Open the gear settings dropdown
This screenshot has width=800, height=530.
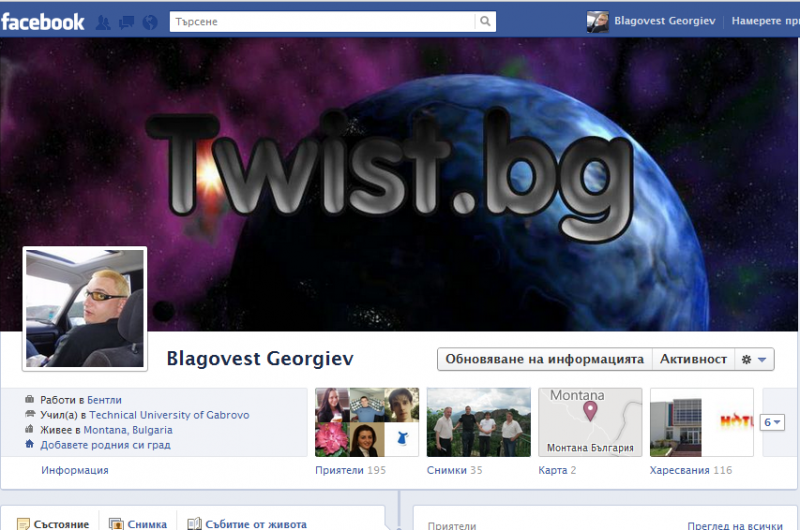pyautogui.click(x=753, y=359)
